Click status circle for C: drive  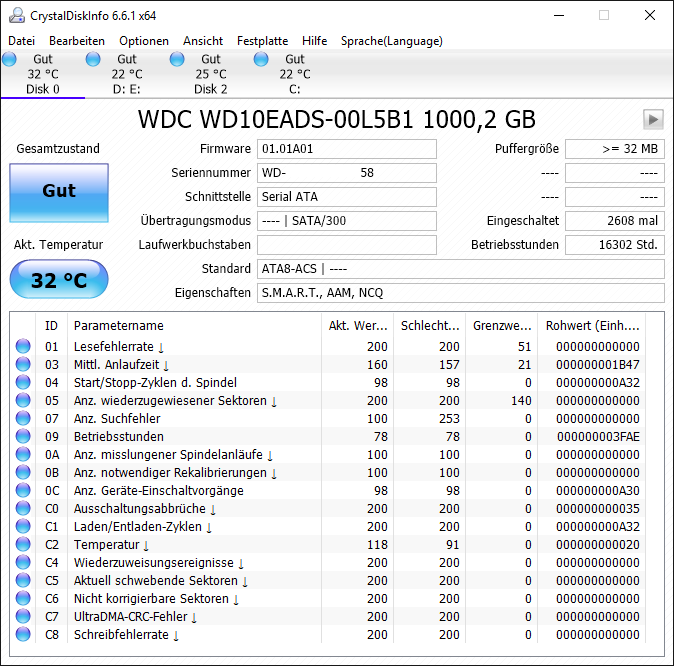[x=261, y=59]
